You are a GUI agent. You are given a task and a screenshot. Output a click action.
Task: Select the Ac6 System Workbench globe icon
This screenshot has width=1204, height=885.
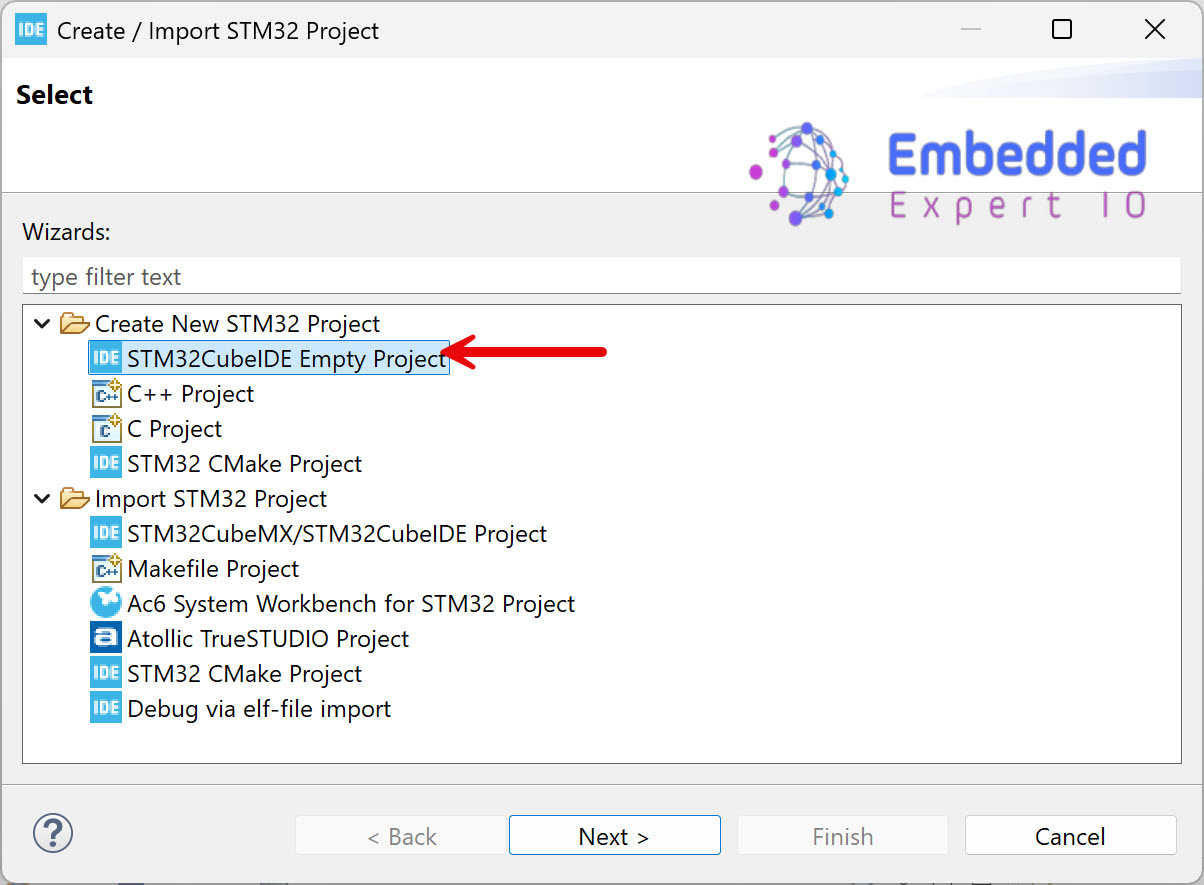click(x=105, y=602)
